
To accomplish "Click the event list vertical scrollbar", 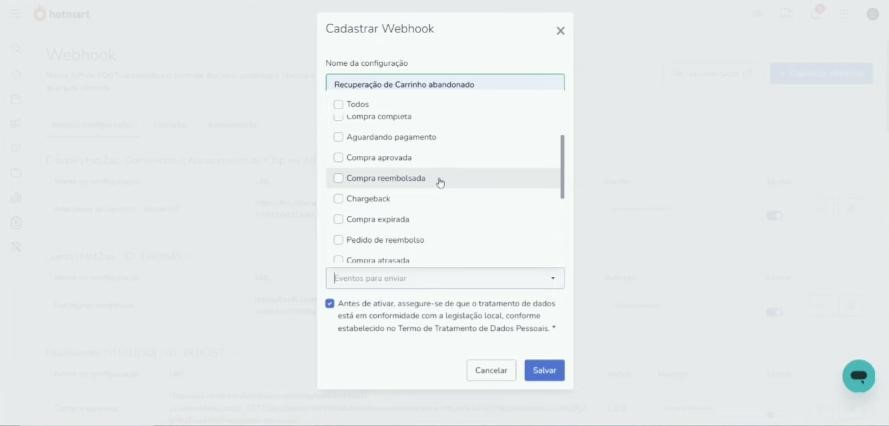I will (x=562, y=166).
